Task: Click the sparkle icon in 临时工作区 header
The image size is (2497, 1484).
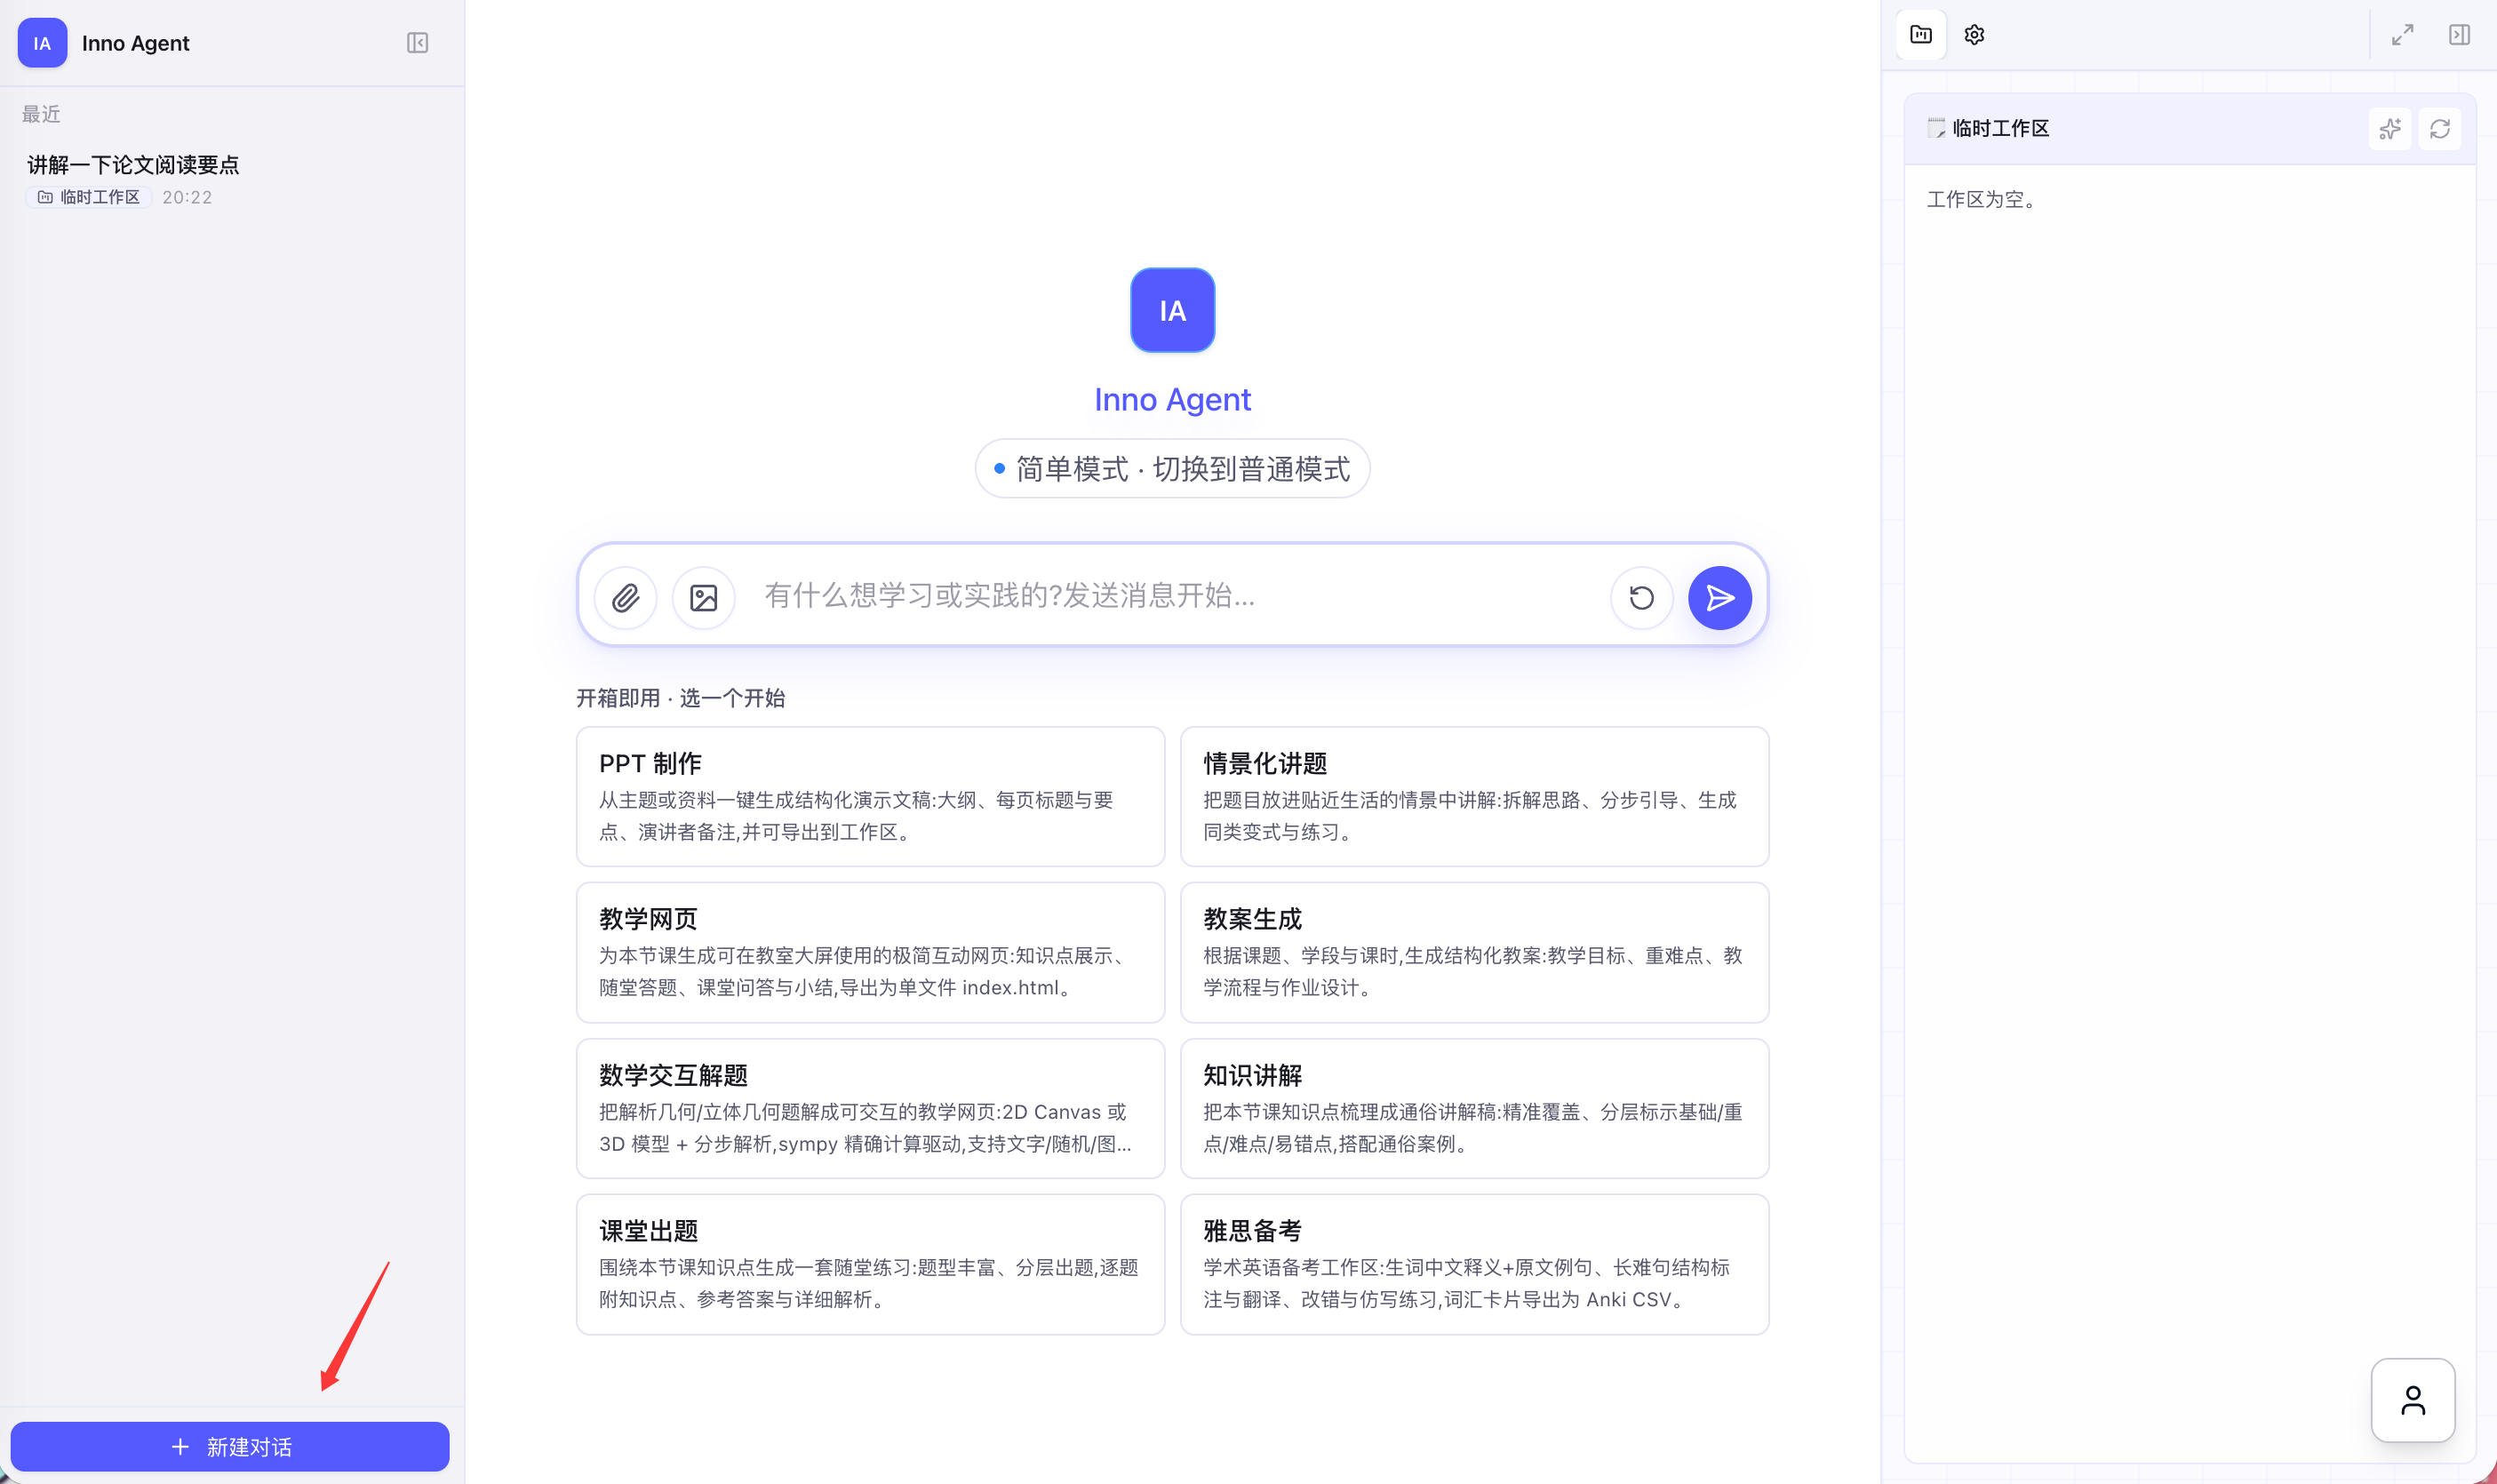Action: pos(2389,129)
